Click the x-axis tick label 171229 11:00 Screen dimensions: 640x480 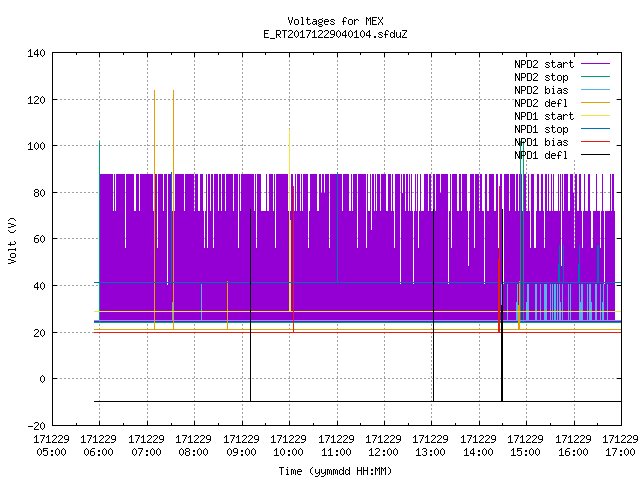tap(336, 446)
